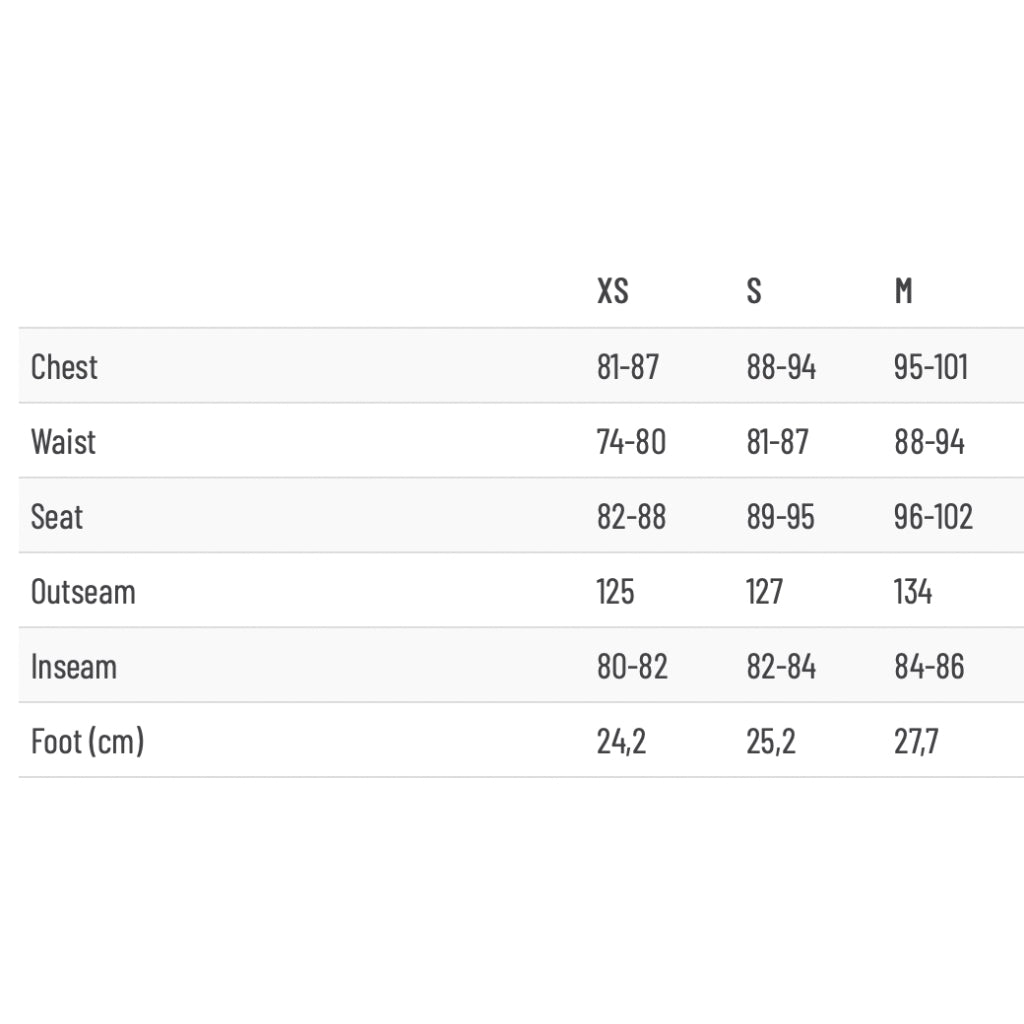Select the Chest row label
Viewport: 1024px width, 1024px height.
coord(64,367)
